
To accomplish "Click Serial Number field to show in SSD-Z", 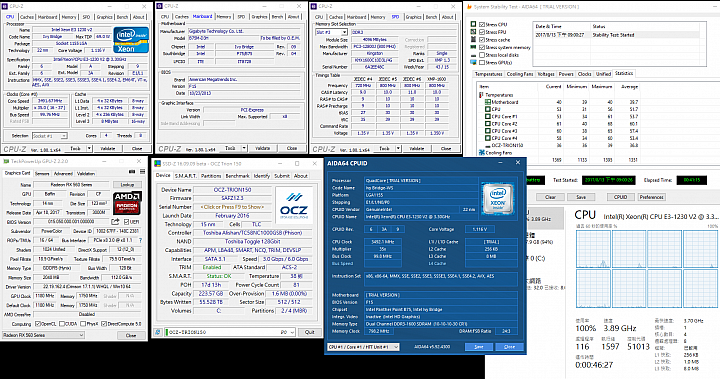I will 232,207.
